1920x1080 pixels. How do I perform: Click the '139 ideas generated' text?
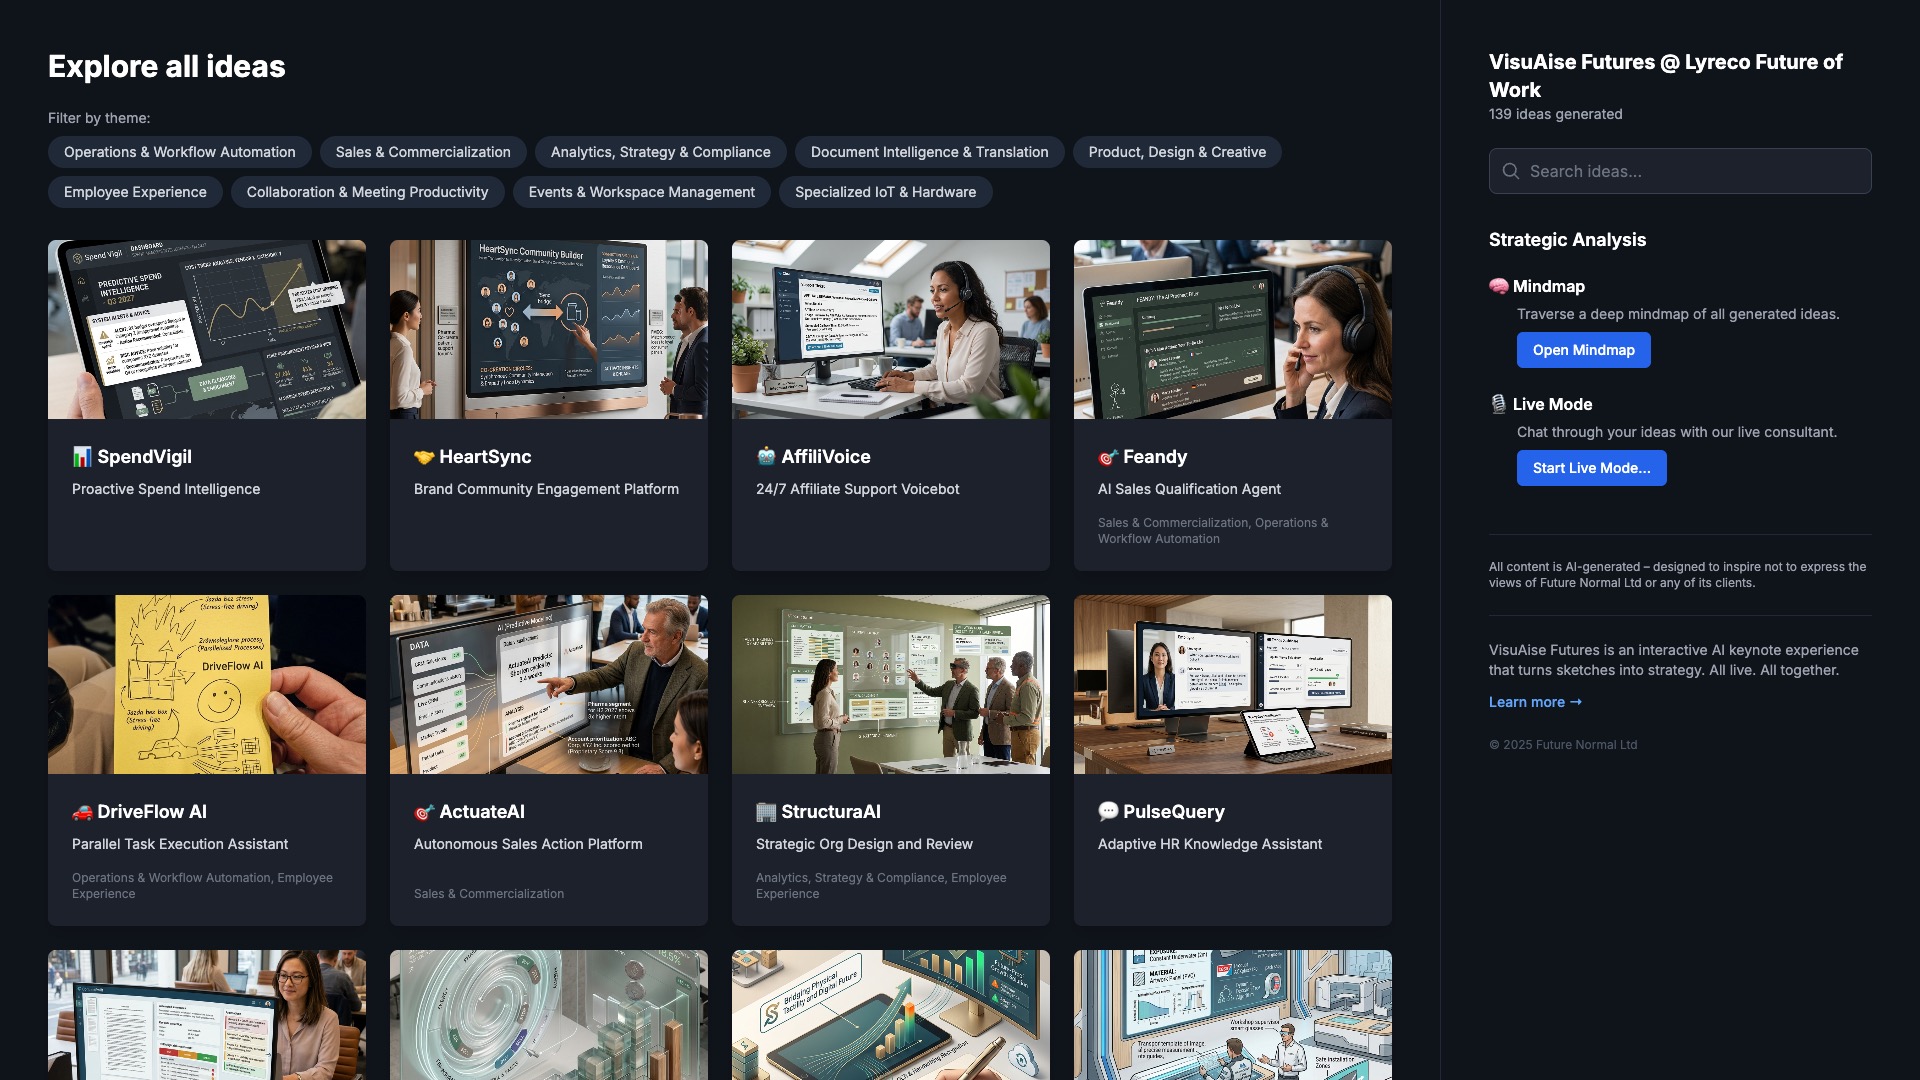pyautogui.click(x=1555, y=114)
